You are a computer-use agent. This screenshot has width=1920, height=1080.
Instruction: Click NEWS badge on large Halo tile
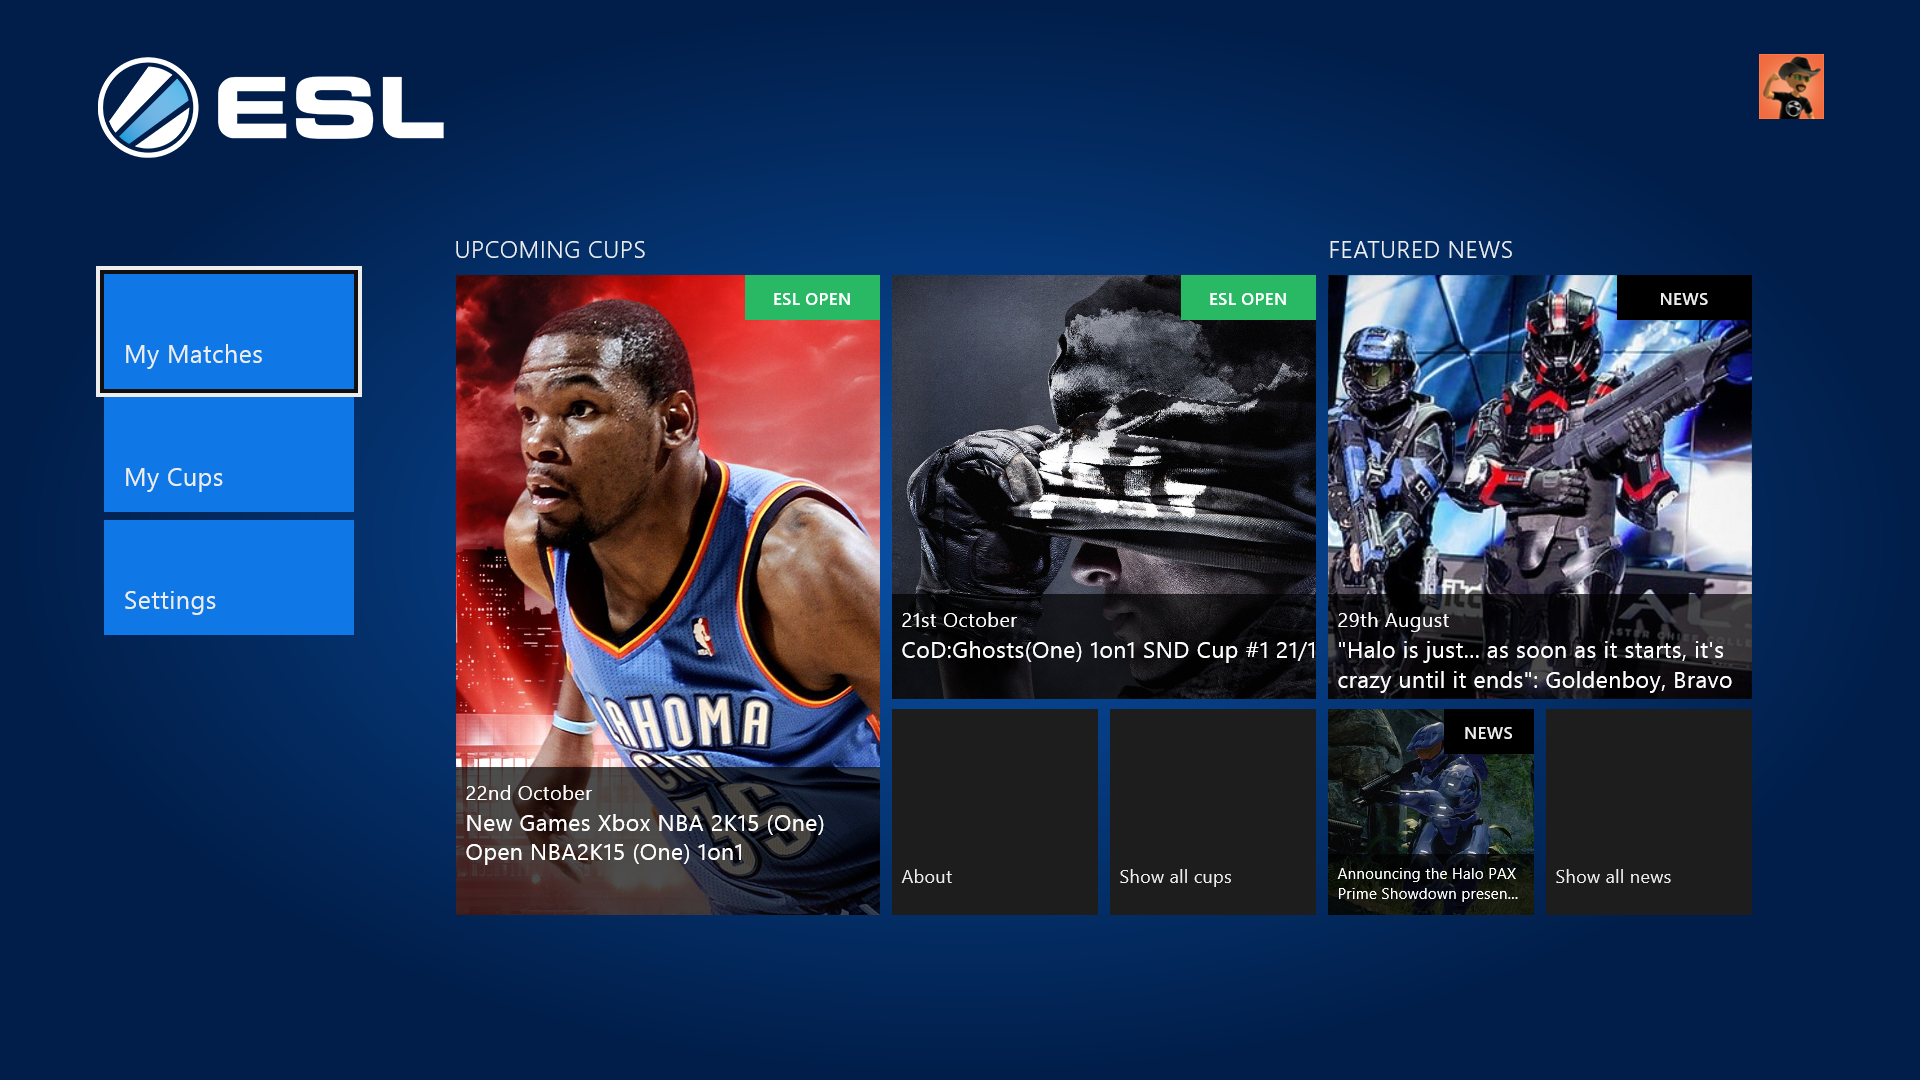coord(1683,298)
